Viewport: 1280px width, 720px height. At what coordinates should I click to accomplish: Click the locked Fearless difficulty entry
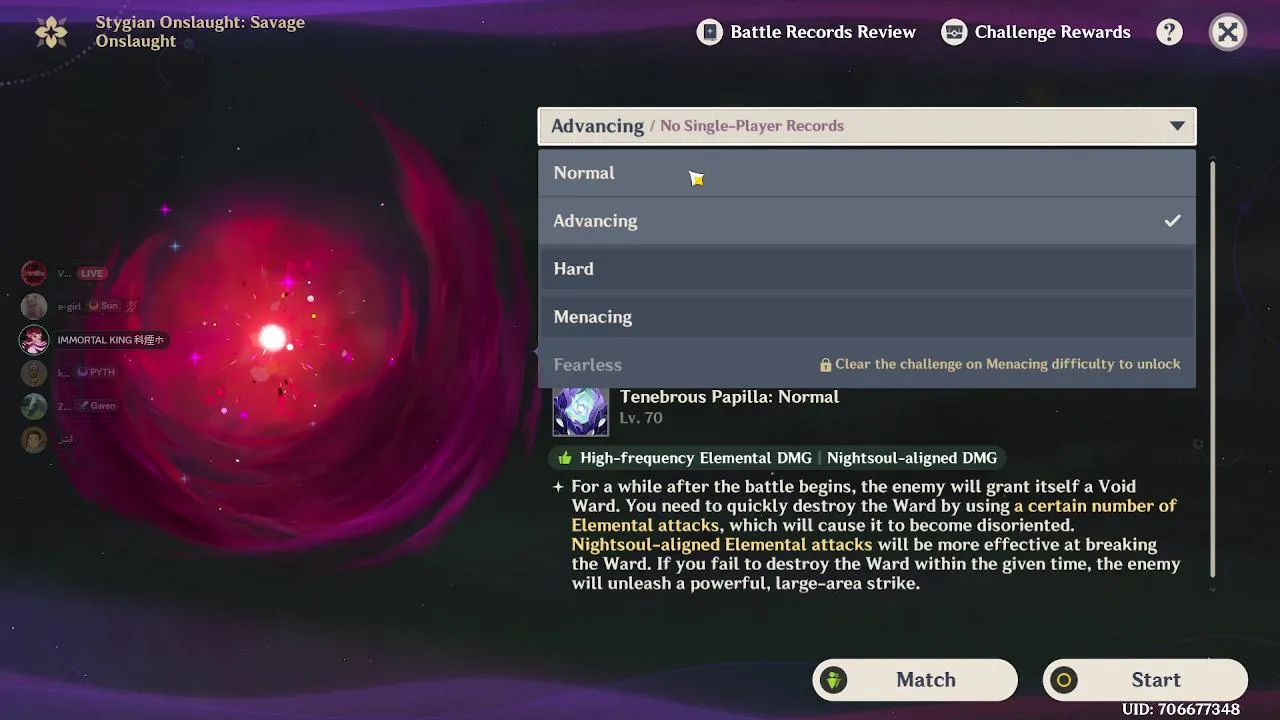(x=867, y=365)
